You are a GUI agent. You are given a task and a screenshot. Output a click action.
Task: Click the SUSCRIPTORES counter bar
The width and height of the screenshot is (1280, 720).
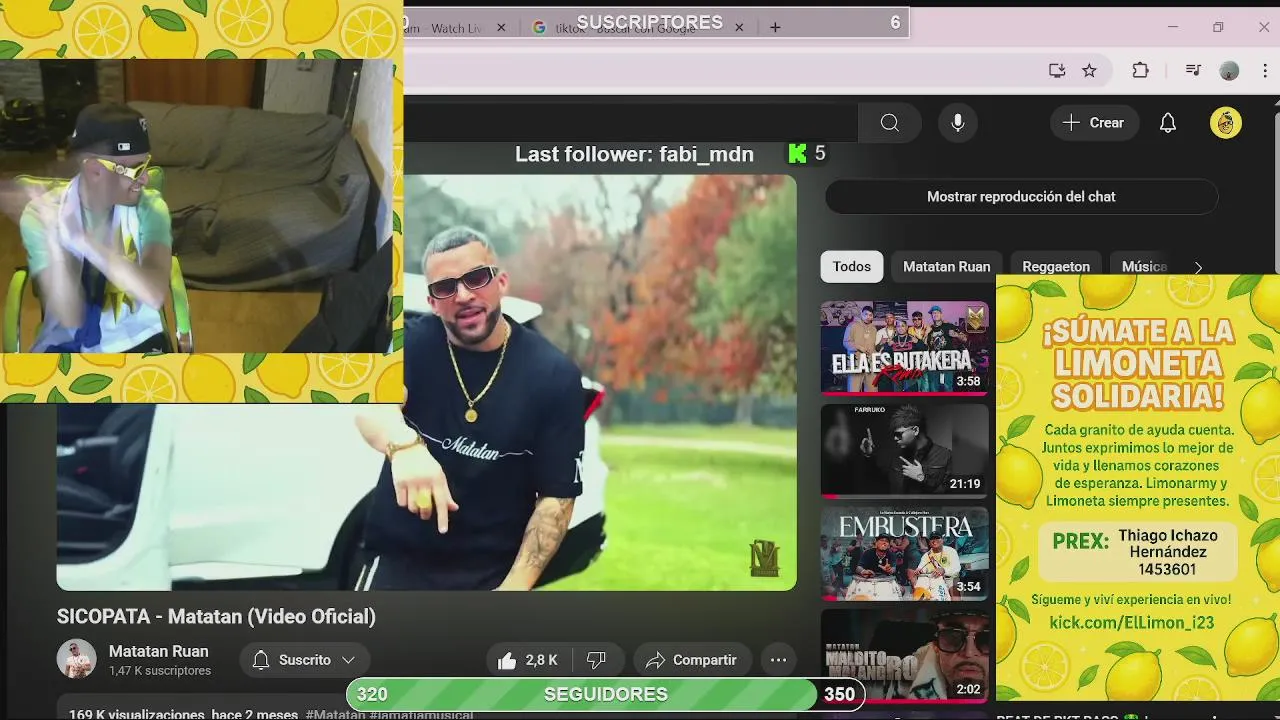coord(655,22)
